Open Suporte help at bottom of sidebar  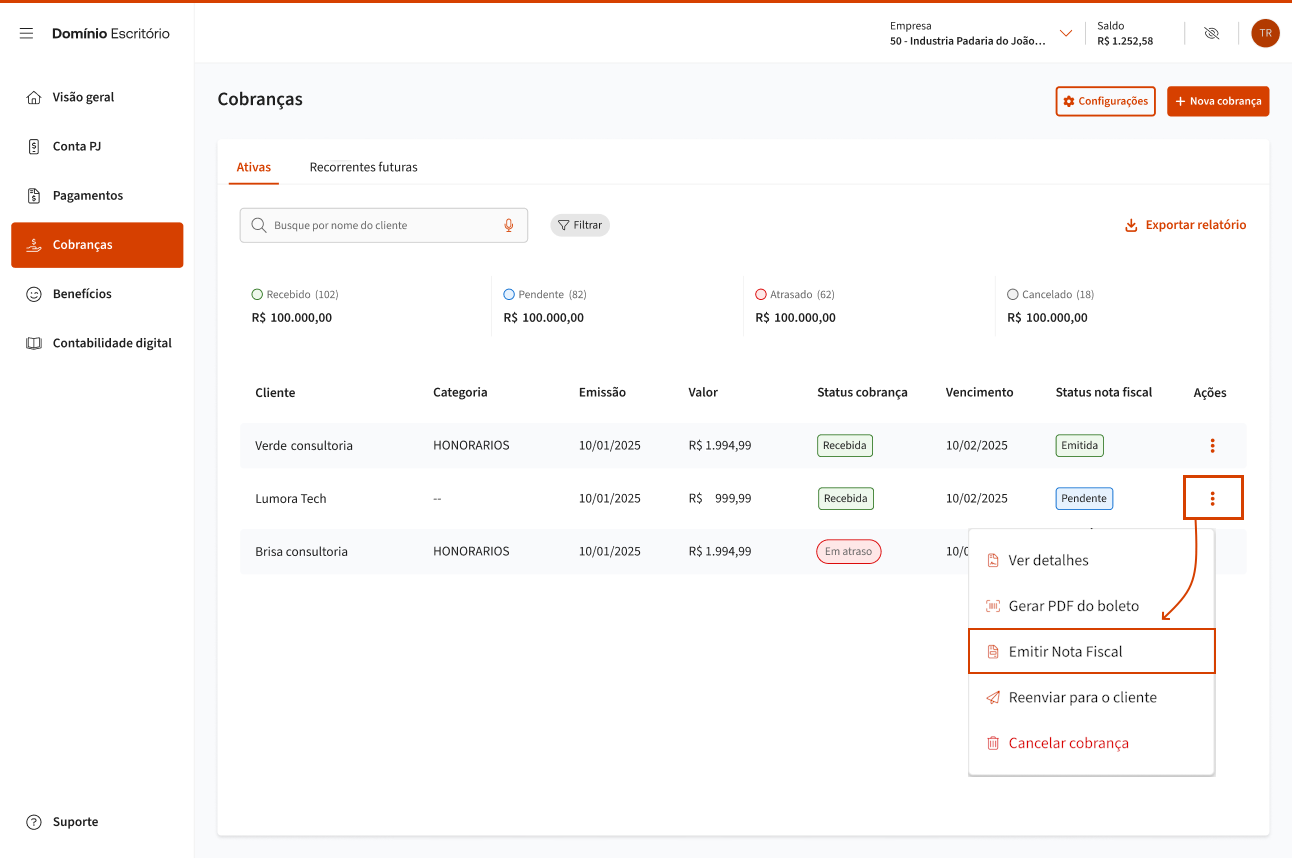click(75, 822)
